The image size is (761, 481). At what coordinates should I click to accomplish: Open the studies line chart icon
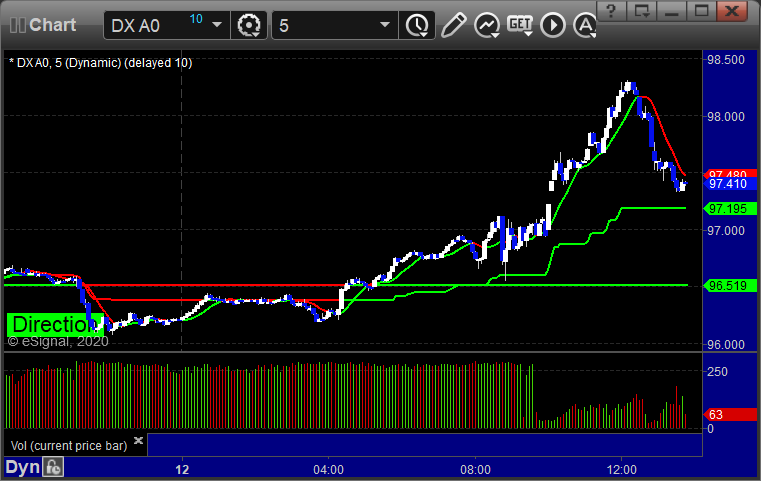click(487, 25)
